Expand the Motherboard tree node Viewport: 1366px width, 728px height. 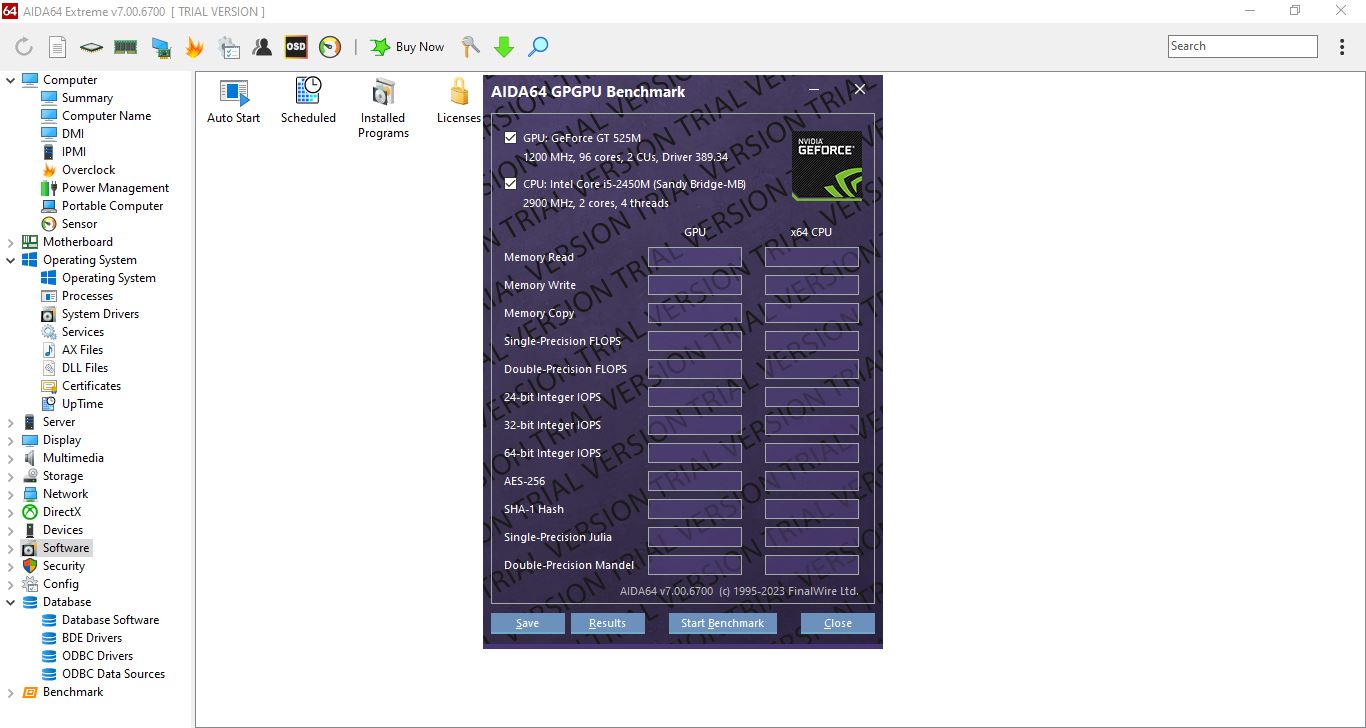[x=11, y=242]
